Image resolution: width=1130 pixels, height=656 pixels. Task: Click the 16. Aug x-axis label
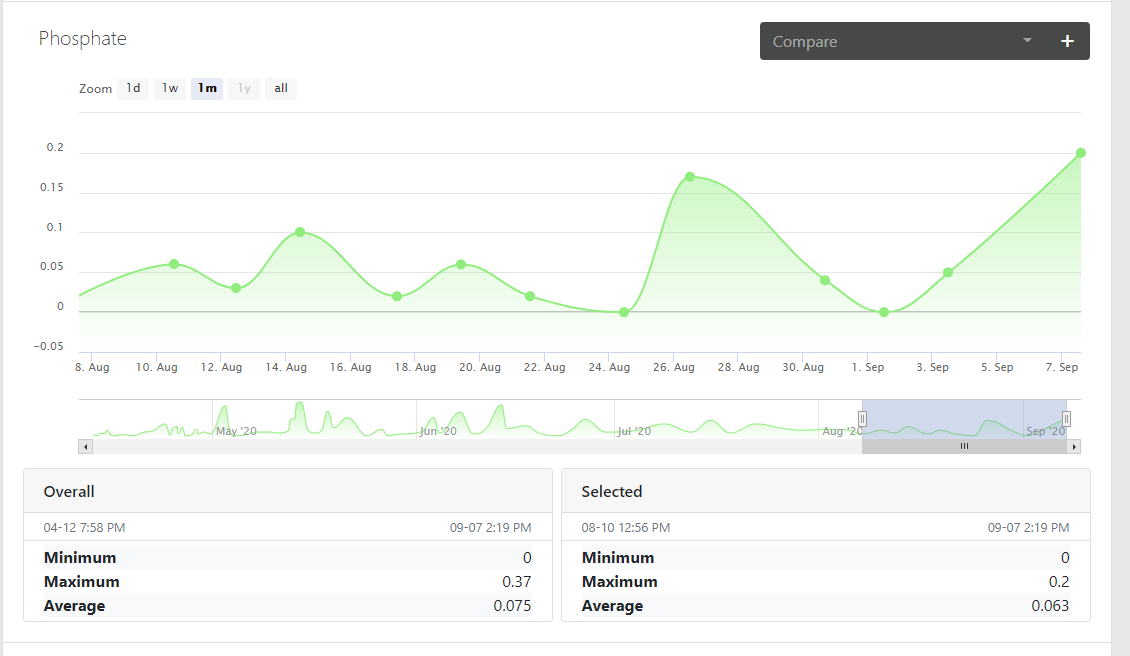point(351,367)
